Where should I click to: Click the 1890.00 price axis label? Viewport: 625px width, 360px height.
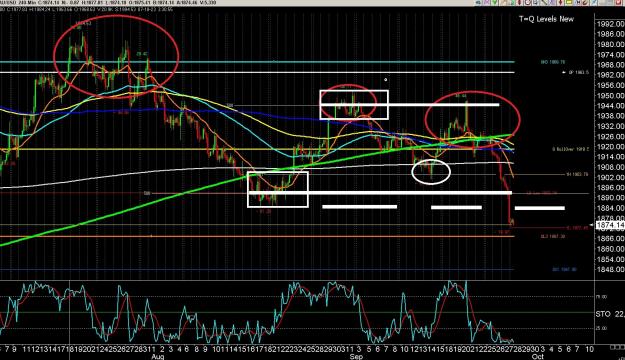tap(610, 198)
